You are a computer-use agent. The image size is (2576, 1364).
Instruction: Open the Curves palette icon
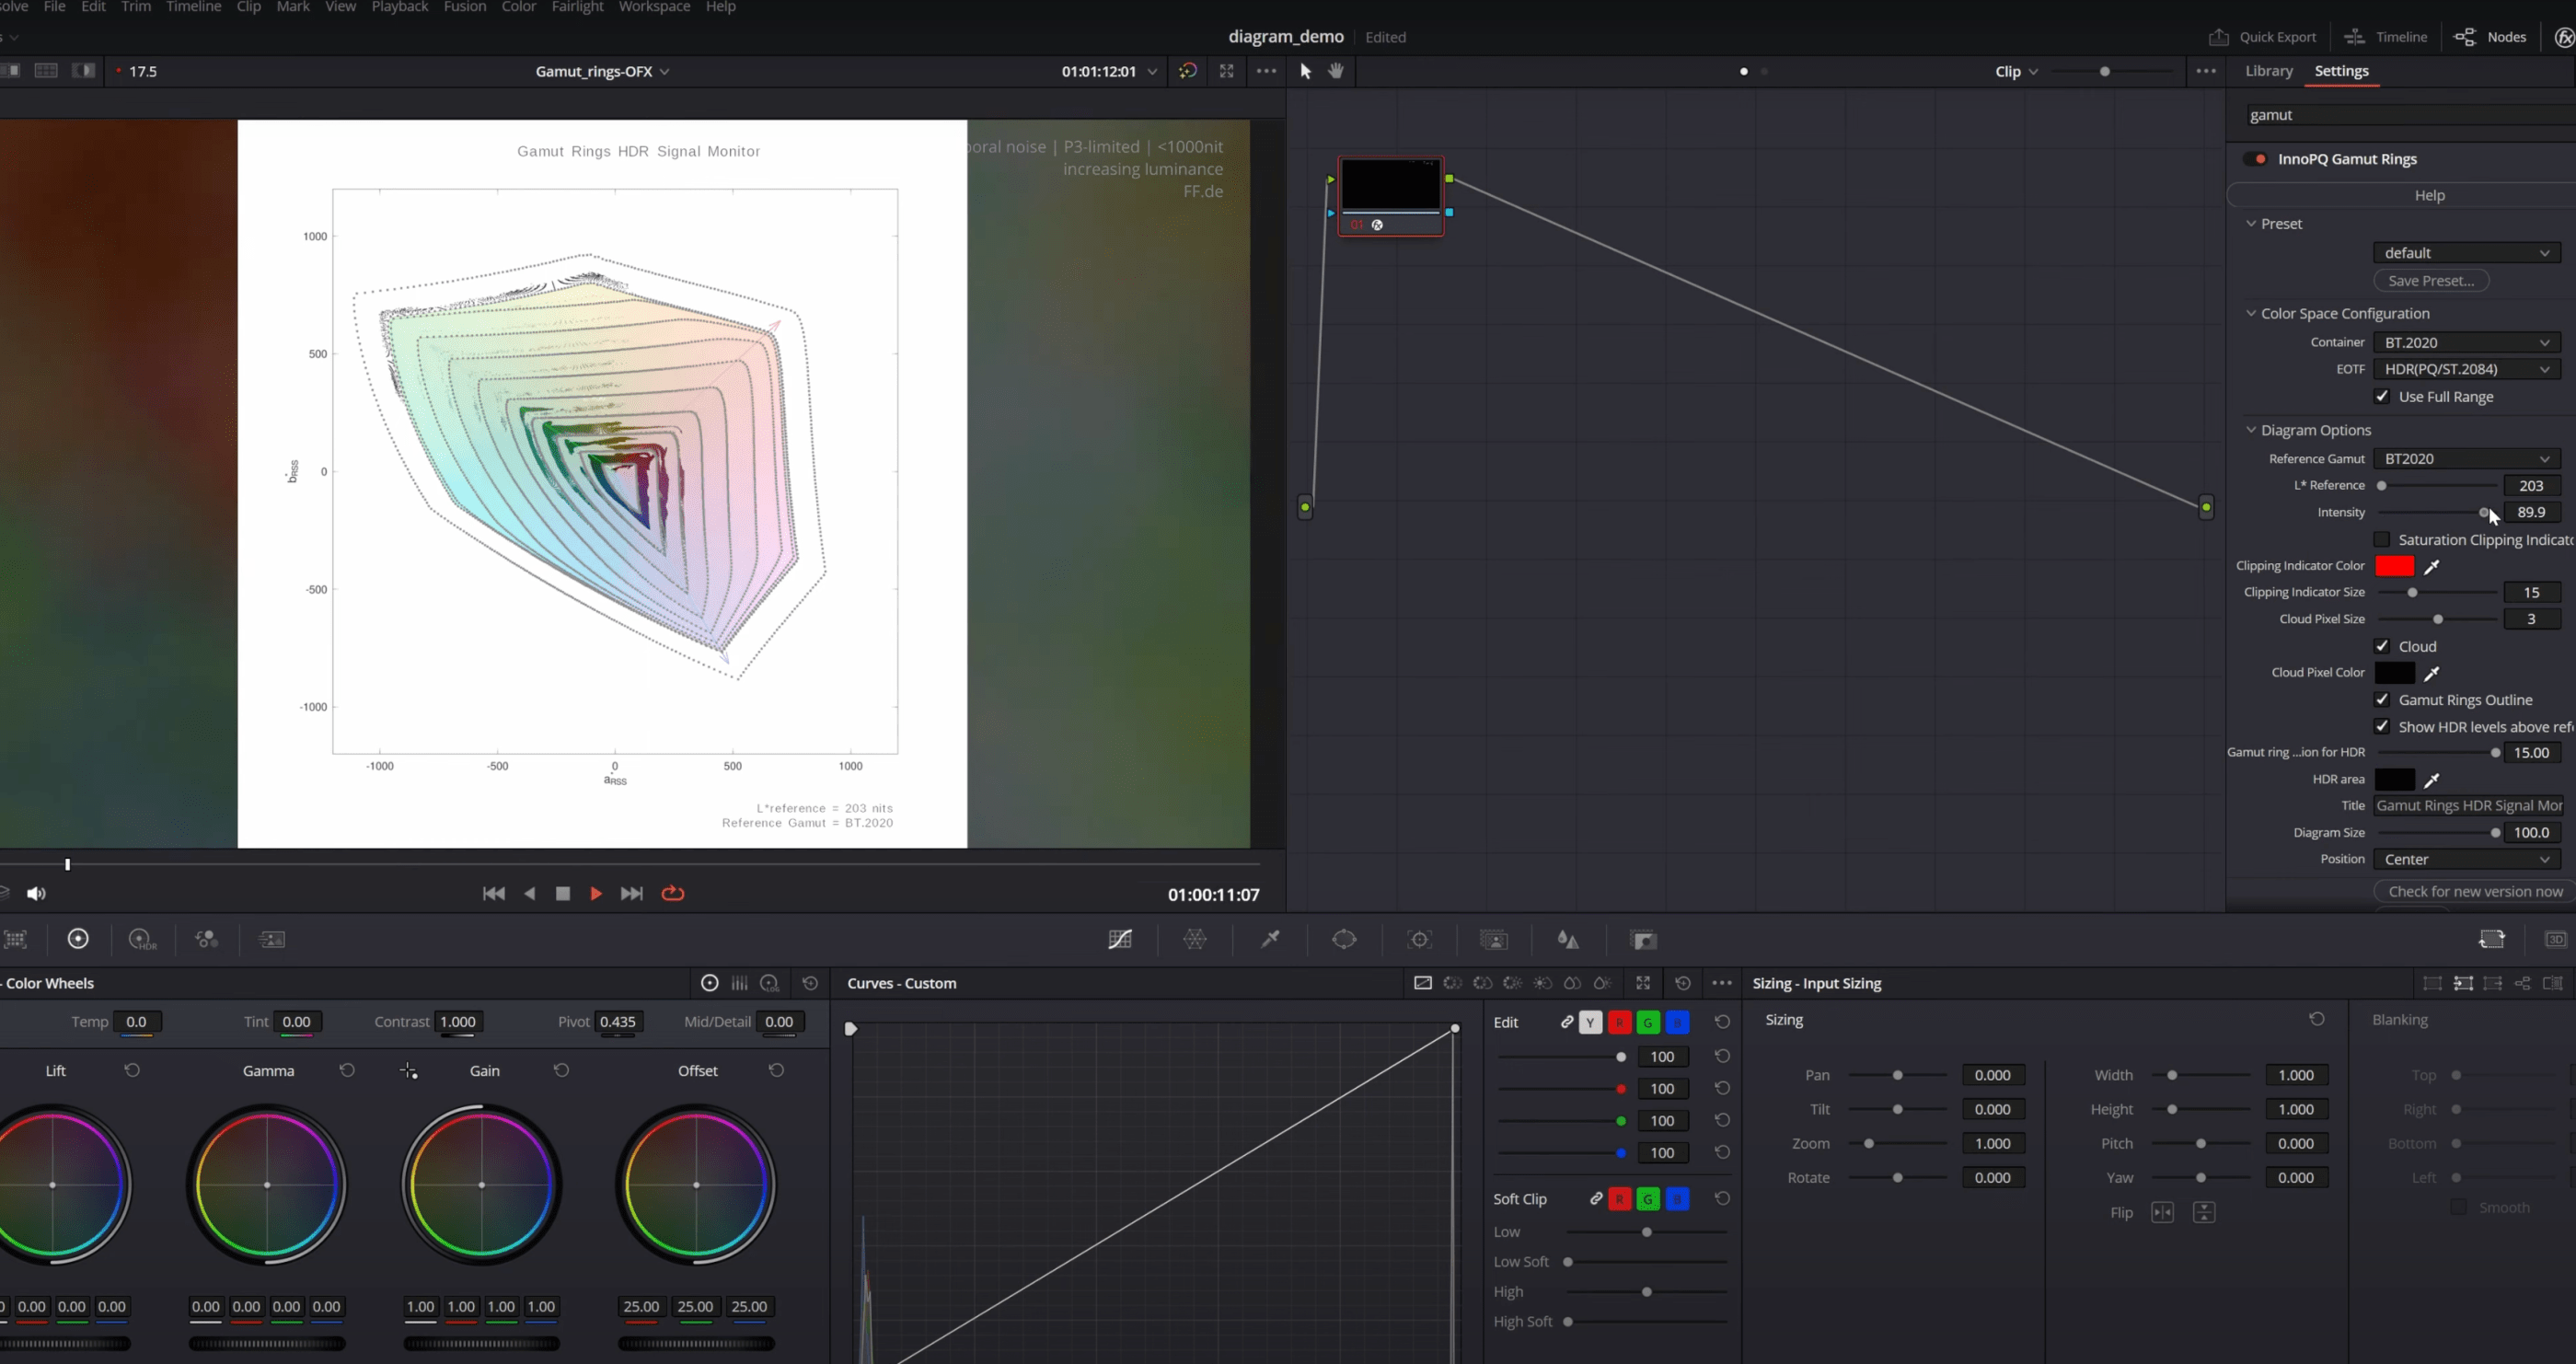1120,939
